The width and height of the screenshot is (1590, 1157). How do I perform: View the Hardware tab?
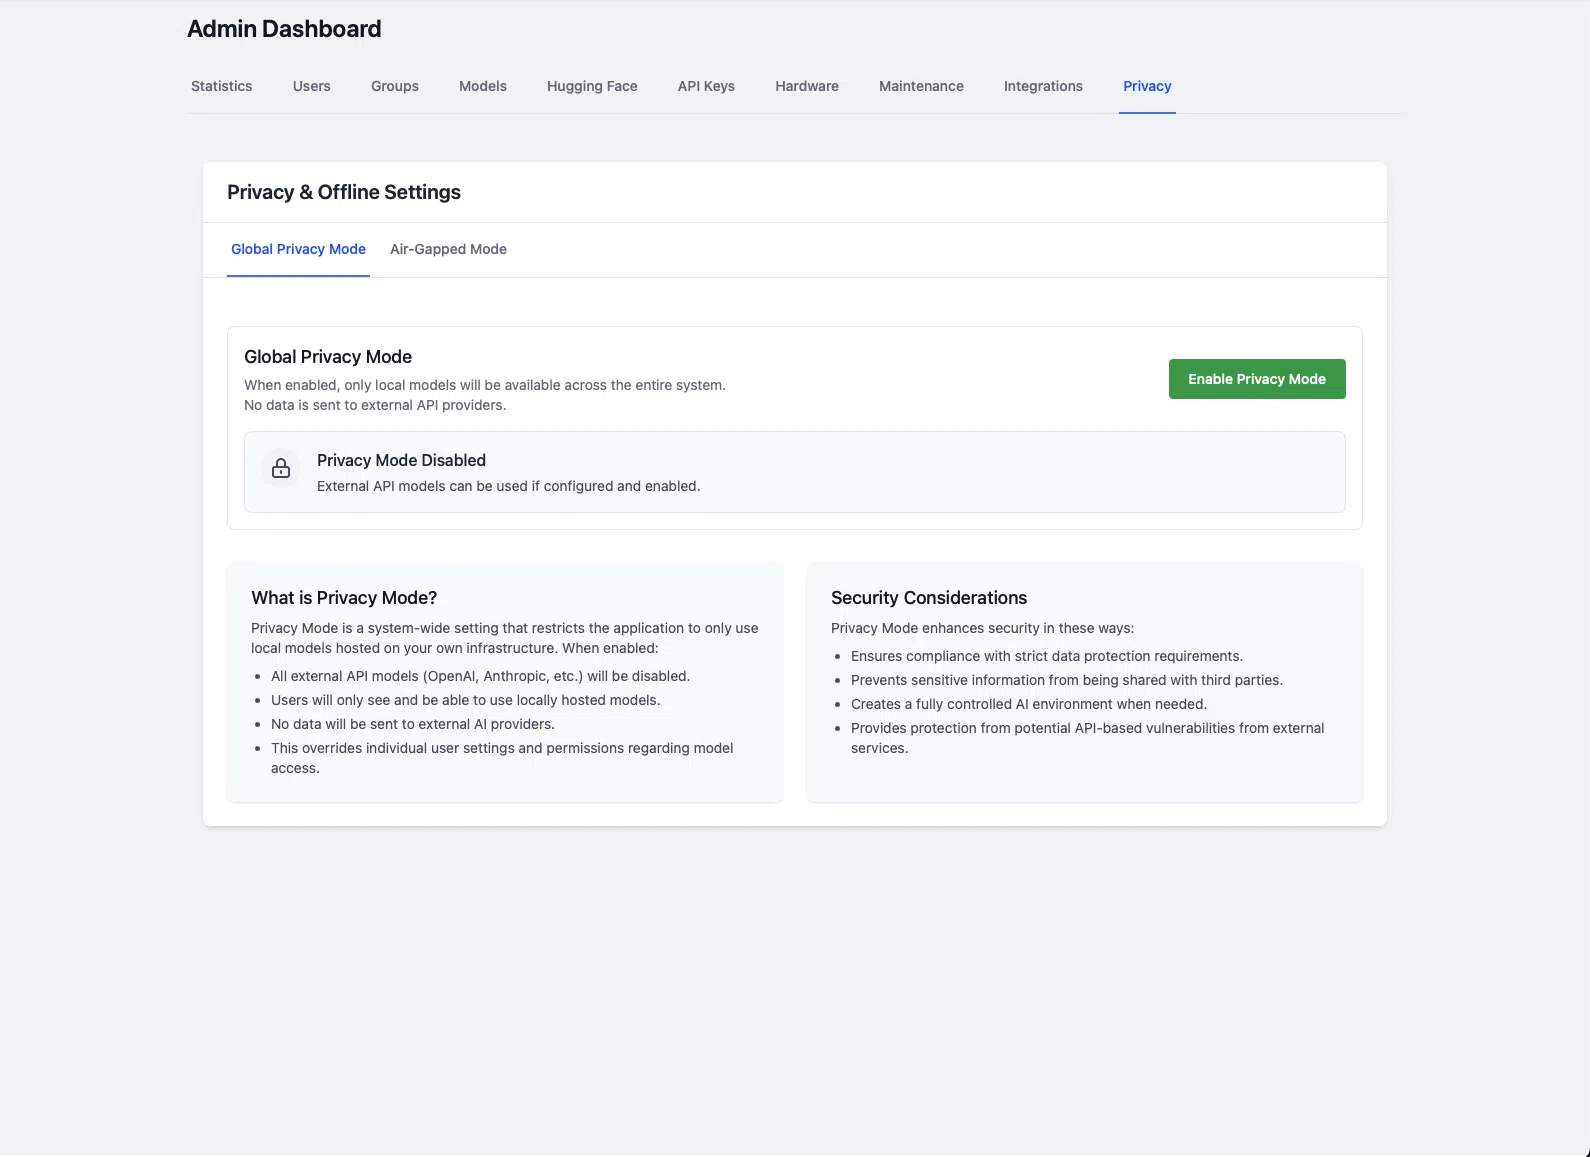pos(806,86)
